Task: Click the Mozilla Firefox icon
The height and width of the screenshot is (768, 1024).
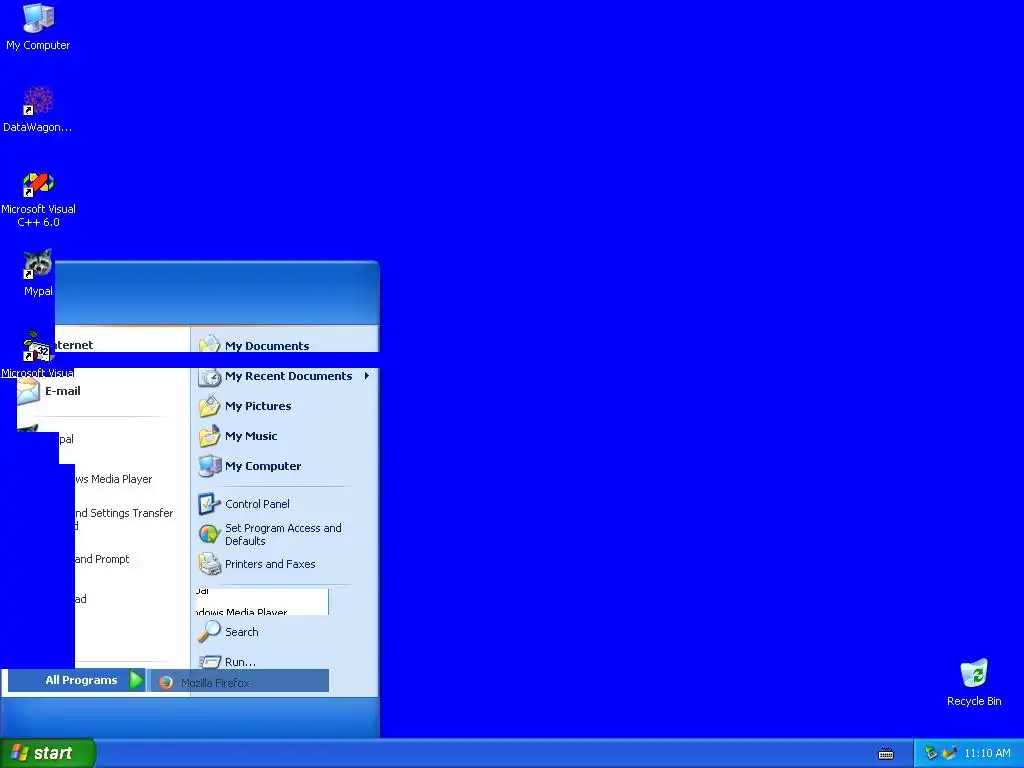Action: pyautogui.click(x=167, y=682)
